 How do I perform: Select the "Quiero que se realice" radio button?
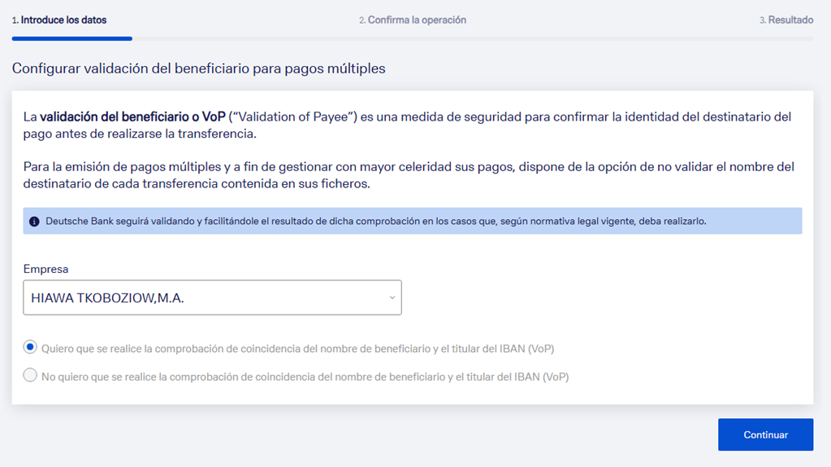[30, 347]
